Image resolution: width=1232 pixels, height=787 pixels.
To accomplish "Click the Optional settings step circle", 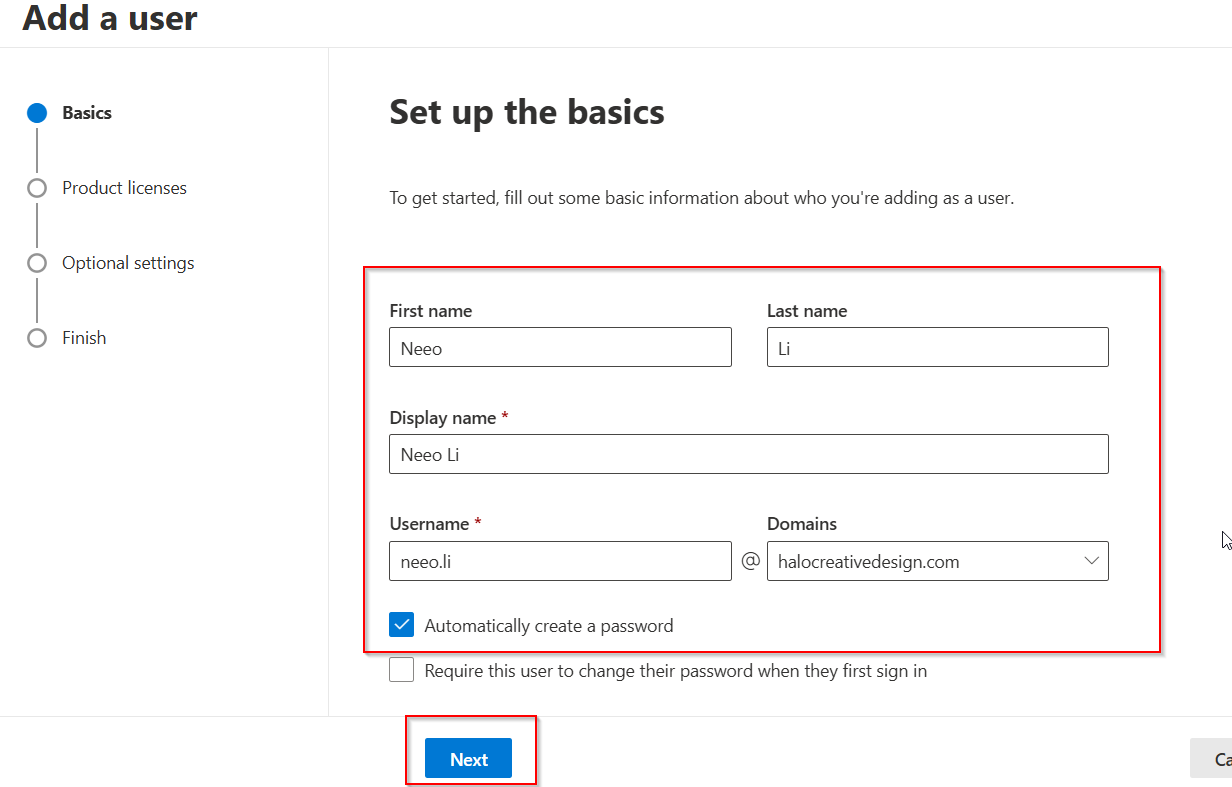I will (x=37, y=263).
